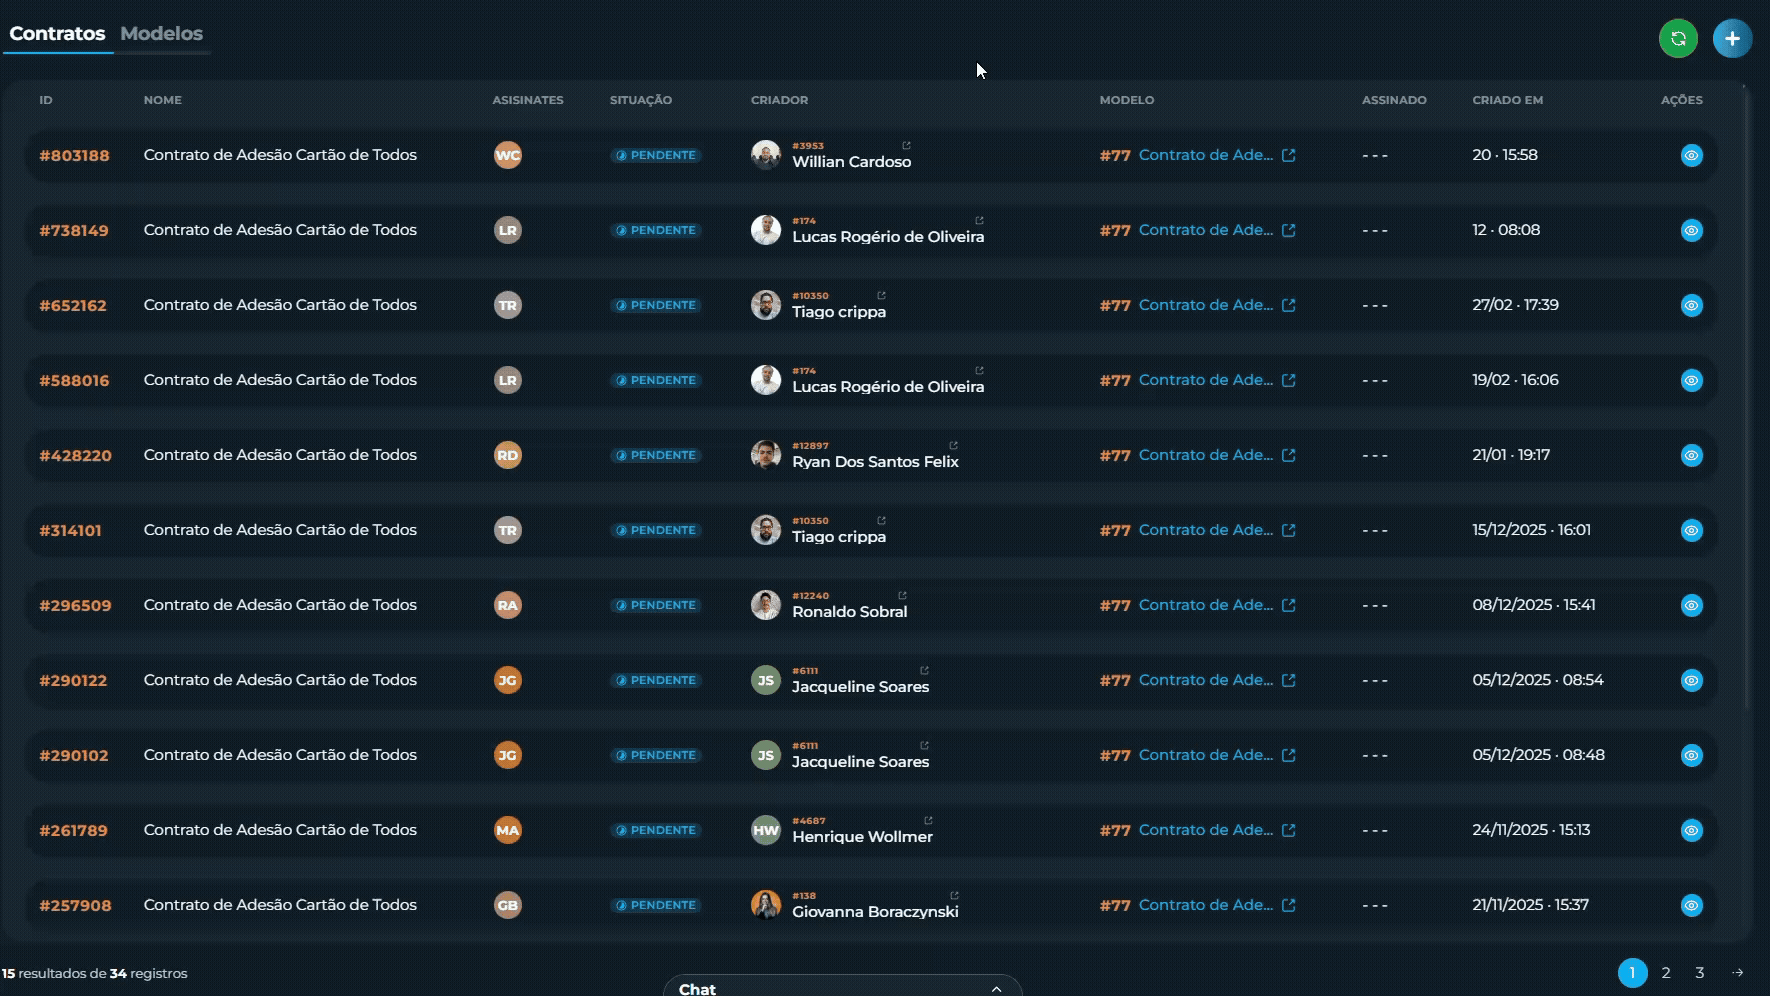Image resolution: width=1770 pixels, height=996 pixels.
Task: Open model external link icon in row #428220
Action: pyautogui.click(x=1288, y=455)
